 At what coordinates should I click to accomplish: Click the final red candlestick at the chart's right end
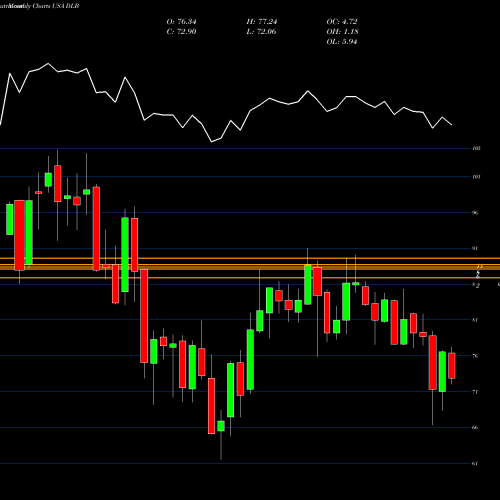[452, 366]
